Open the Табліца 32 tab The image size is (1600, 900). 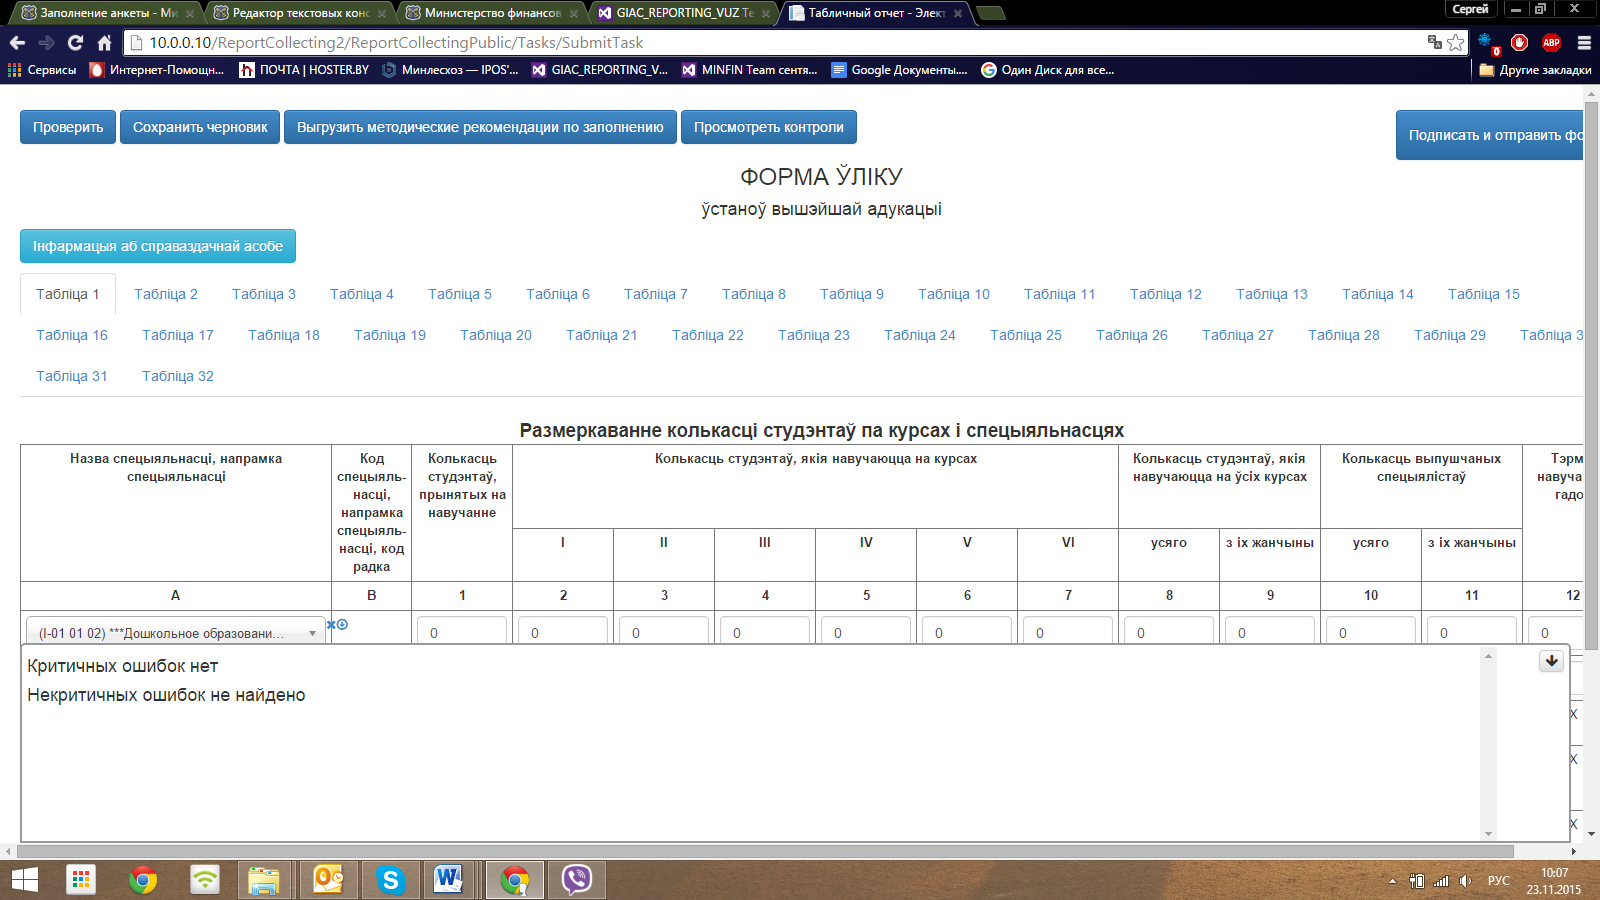[x=178, y=376]
